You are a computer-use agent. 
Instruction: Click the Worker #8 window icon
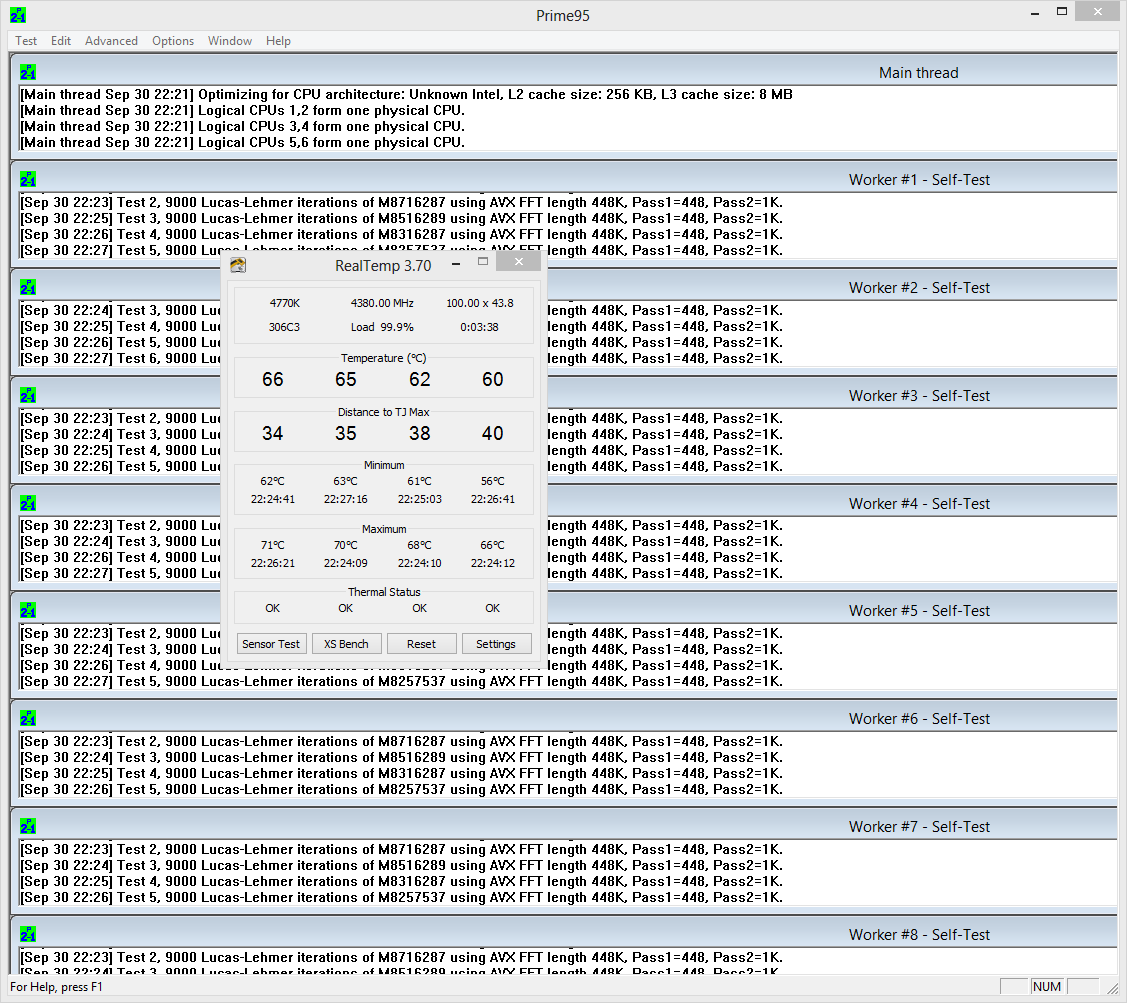[x=28, y=934]
